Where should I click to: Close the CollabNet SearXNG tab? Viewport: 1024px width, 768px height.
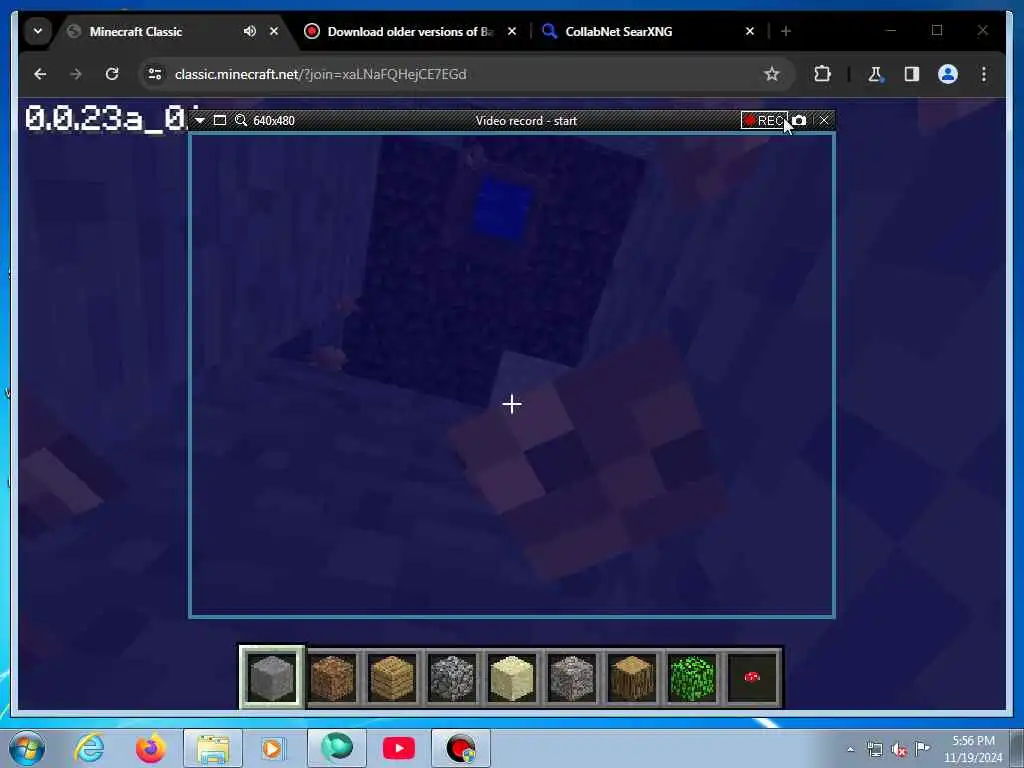750,31
